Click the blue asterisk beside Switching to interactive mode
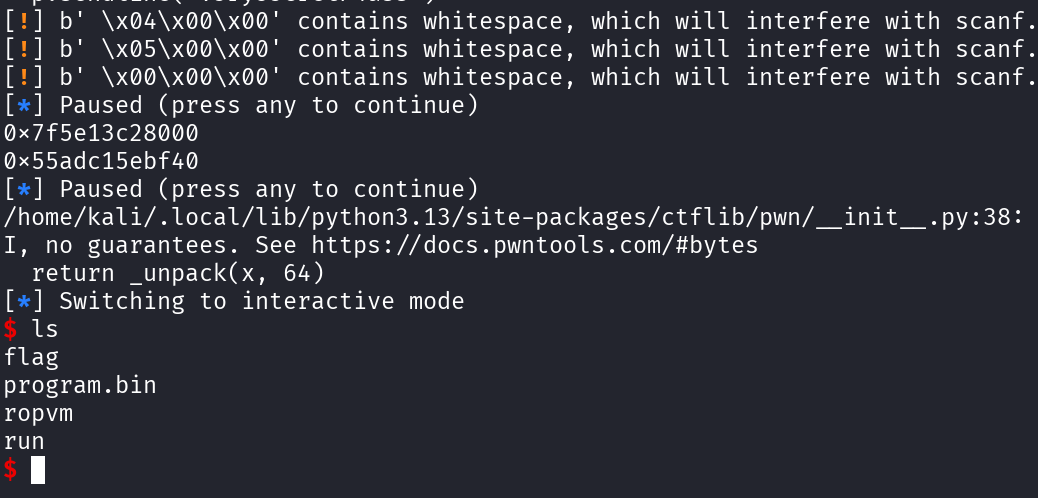 tap(24, 302)
